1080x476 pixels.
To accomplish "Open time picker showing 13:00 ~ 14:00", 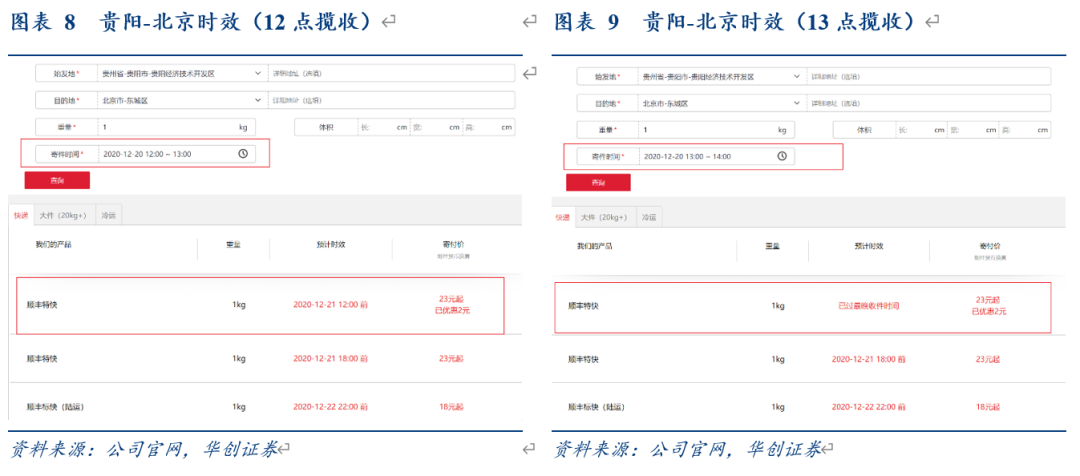I will pyautogui.click(x=716, y=156).
